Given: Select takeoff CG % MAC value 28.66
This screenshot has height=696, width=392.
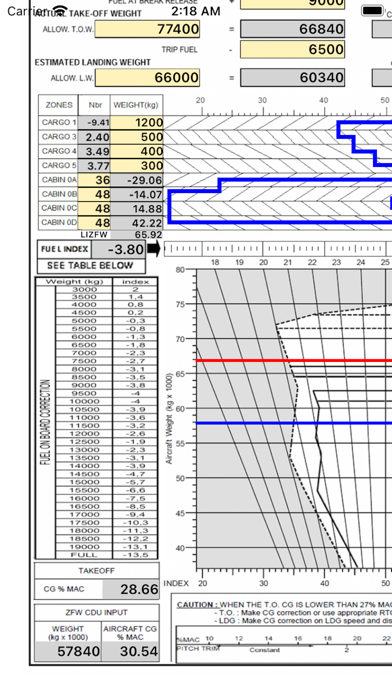Looking at the screenshot, I should 131,589.
